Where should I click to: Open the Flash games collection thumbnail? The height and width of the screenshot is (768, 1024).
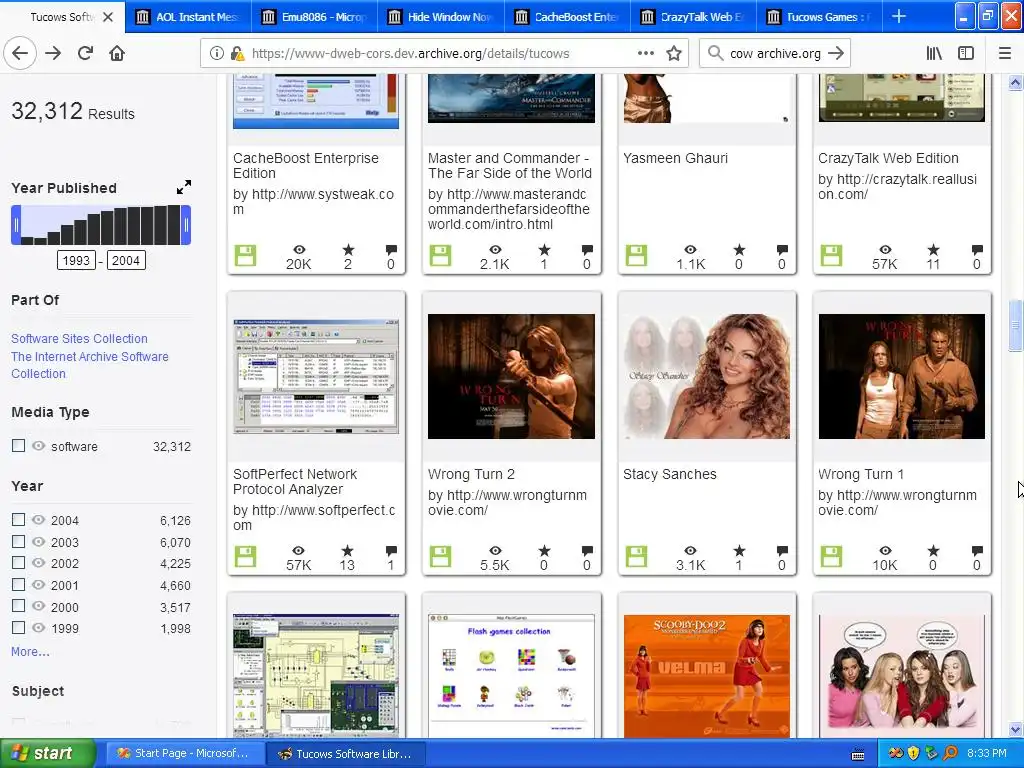511,676
